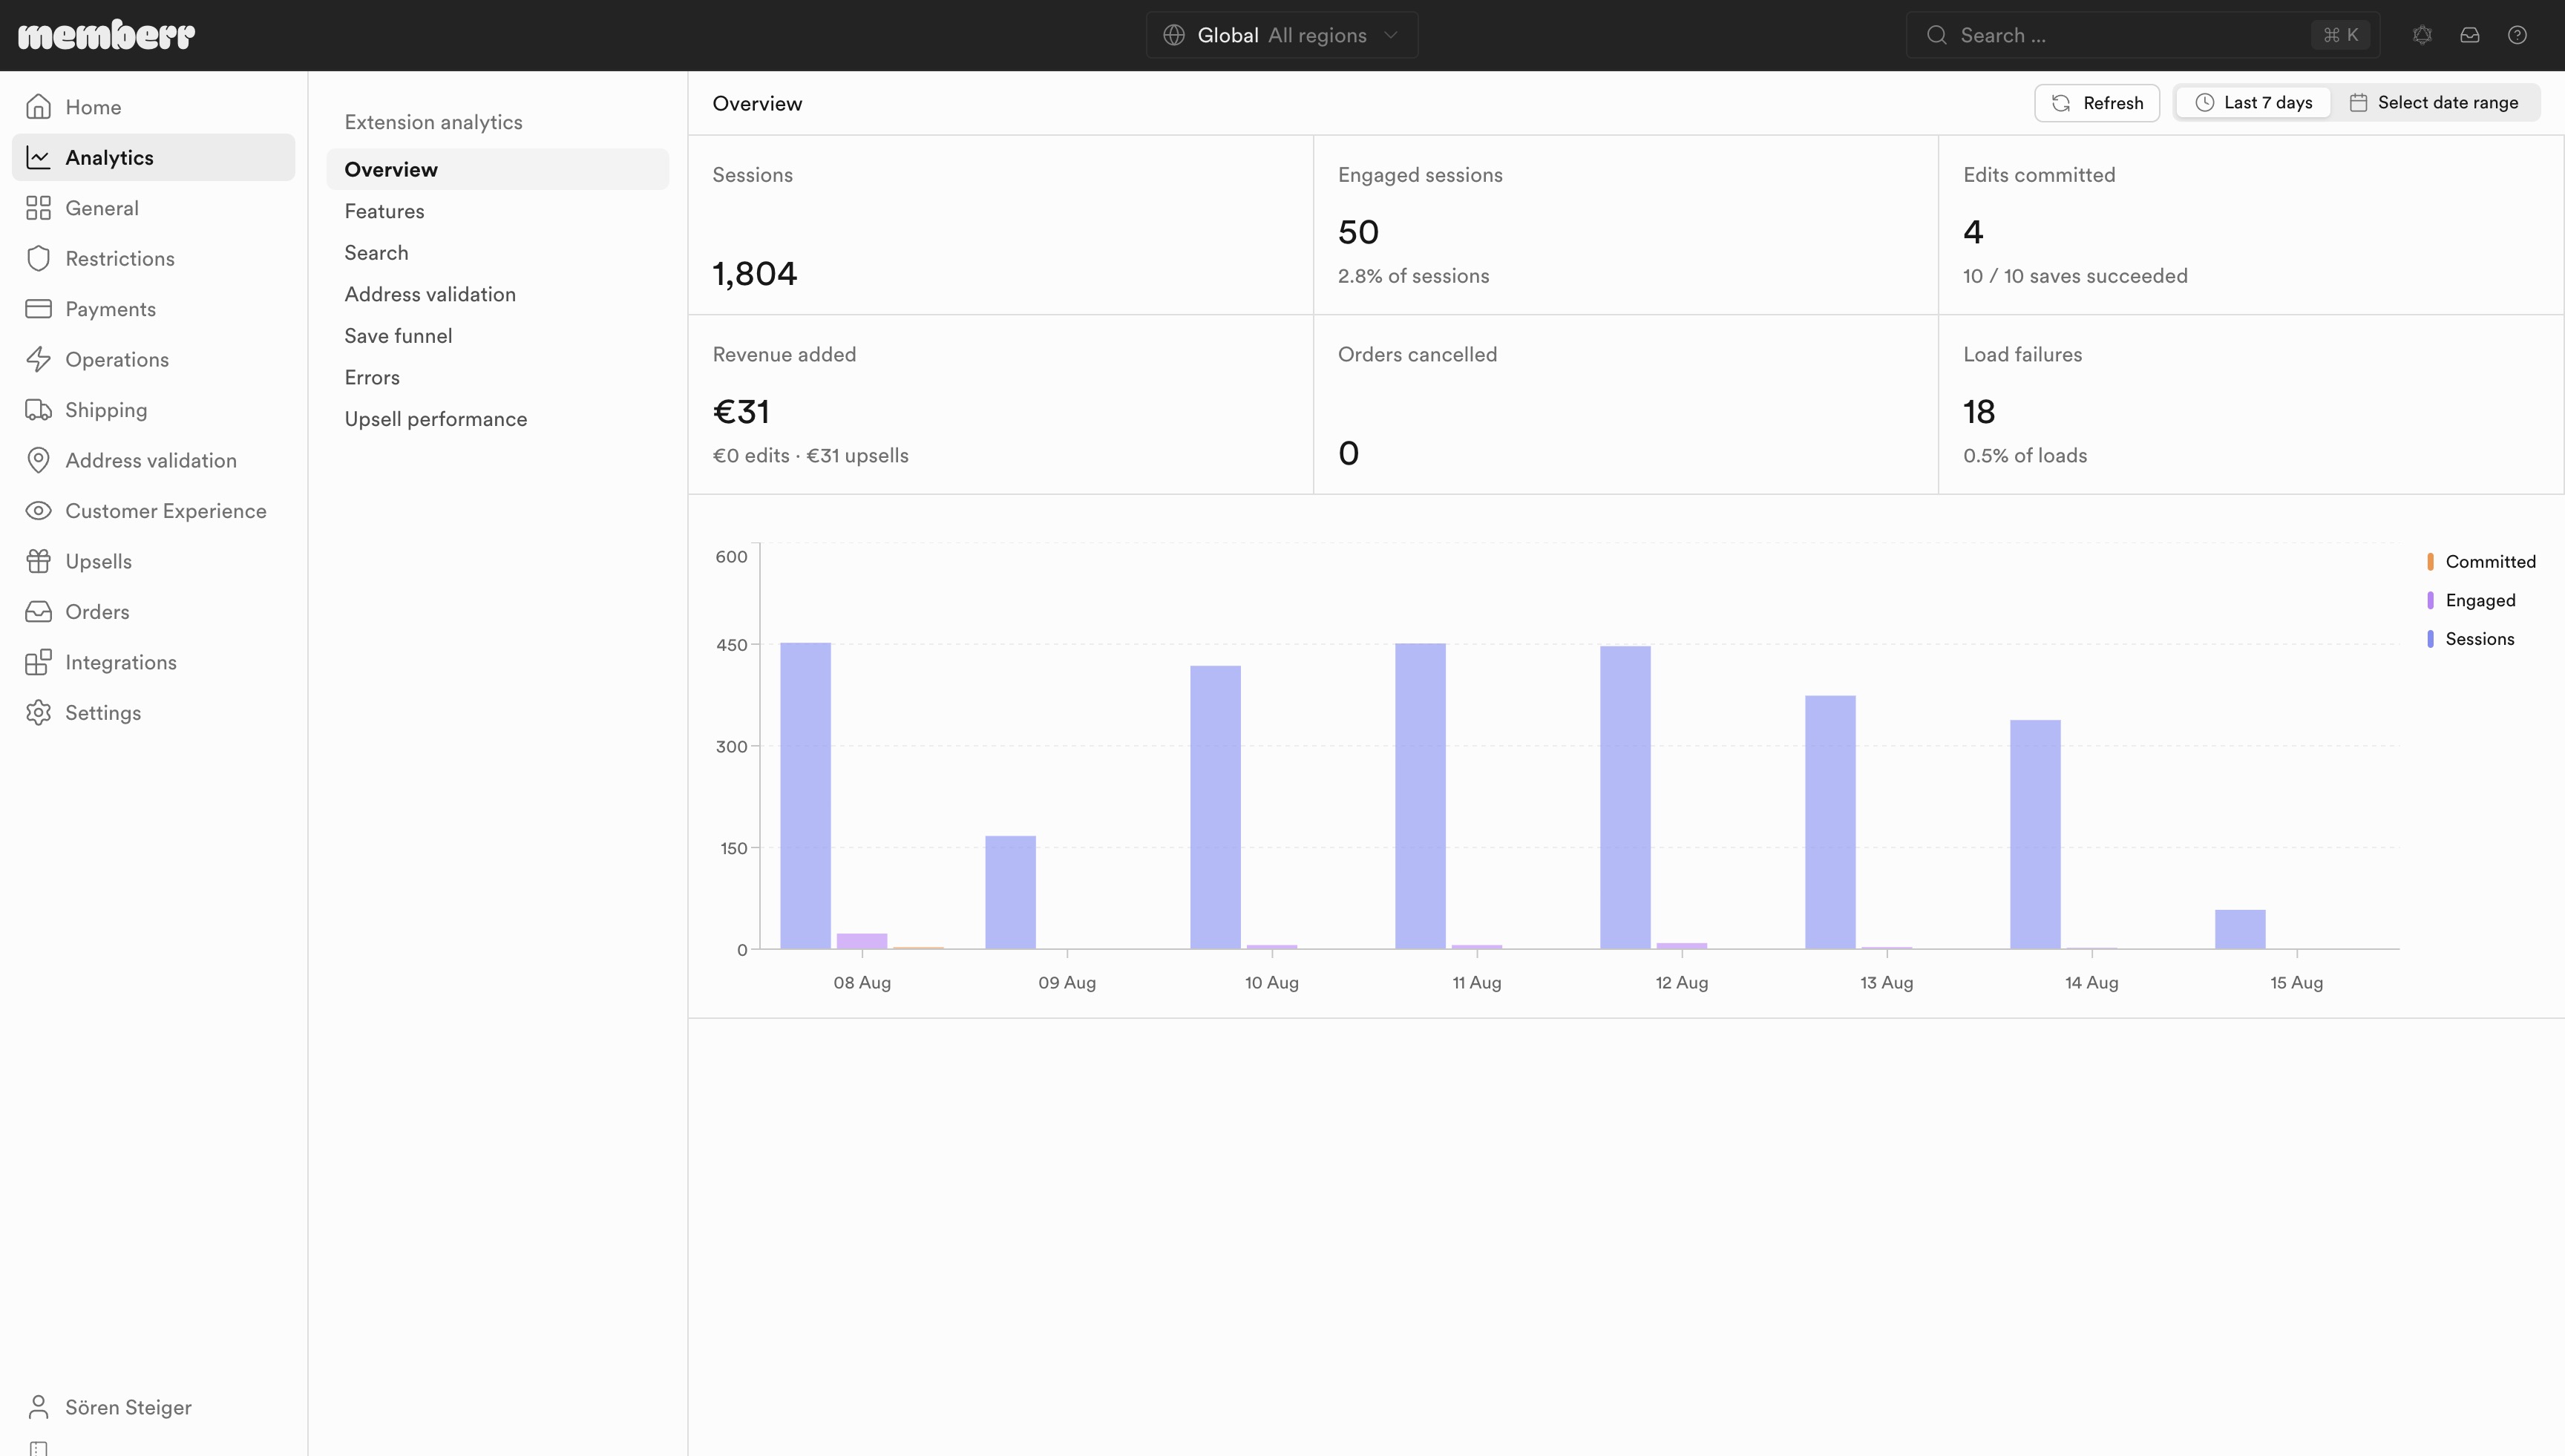Toggle the Sessions series in chart legend
Viewport: 2565px width, 1456px height.
pos(2470,639)
